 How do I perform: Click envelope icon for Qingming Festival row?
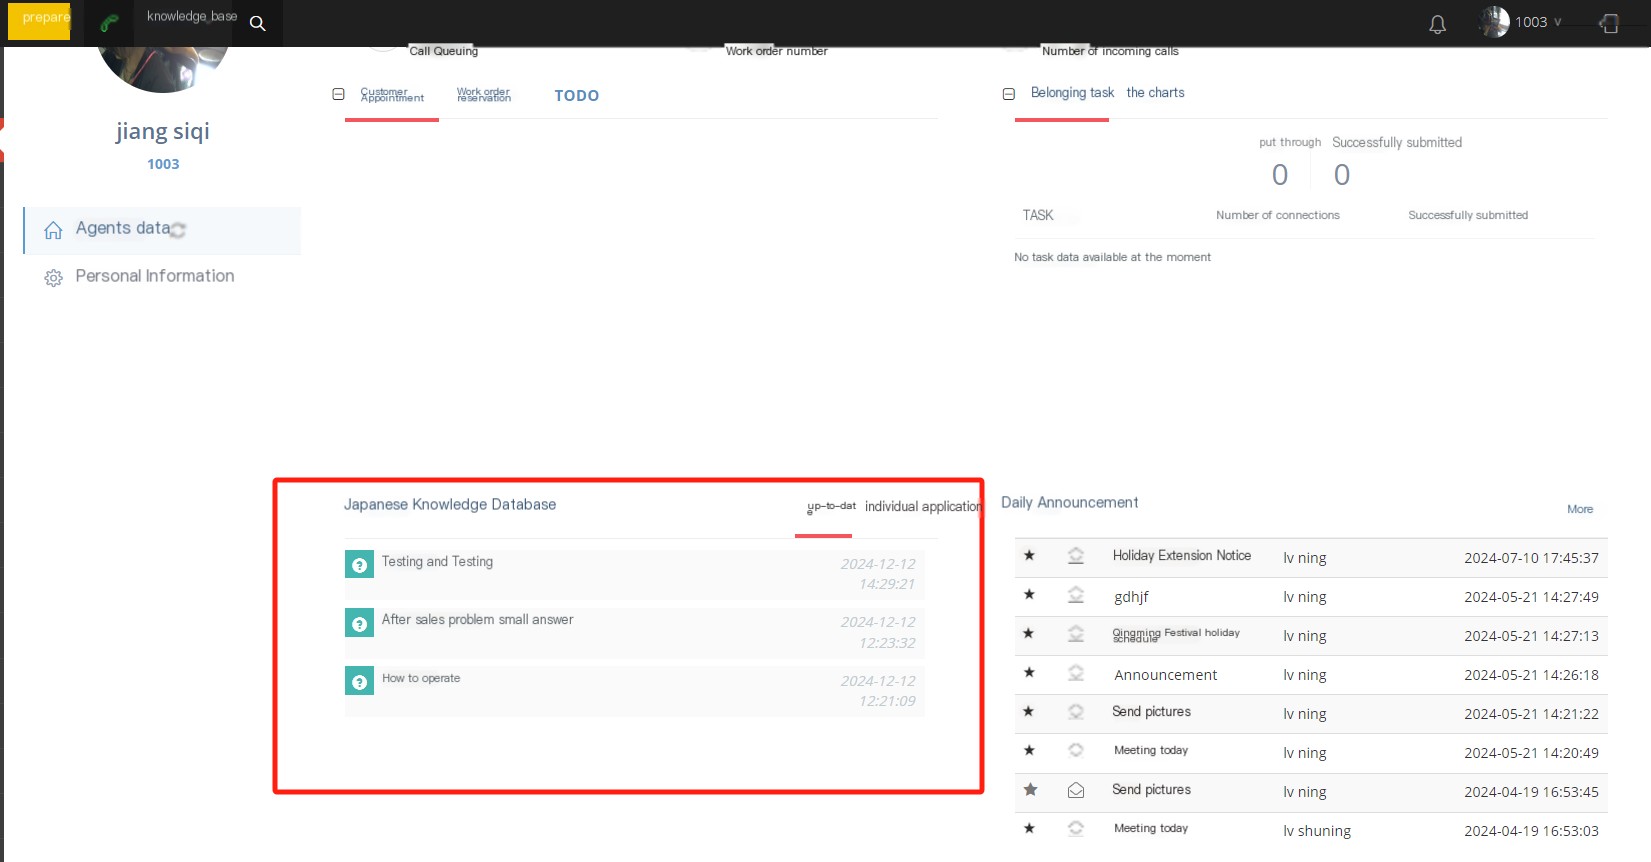[1076, 633]
